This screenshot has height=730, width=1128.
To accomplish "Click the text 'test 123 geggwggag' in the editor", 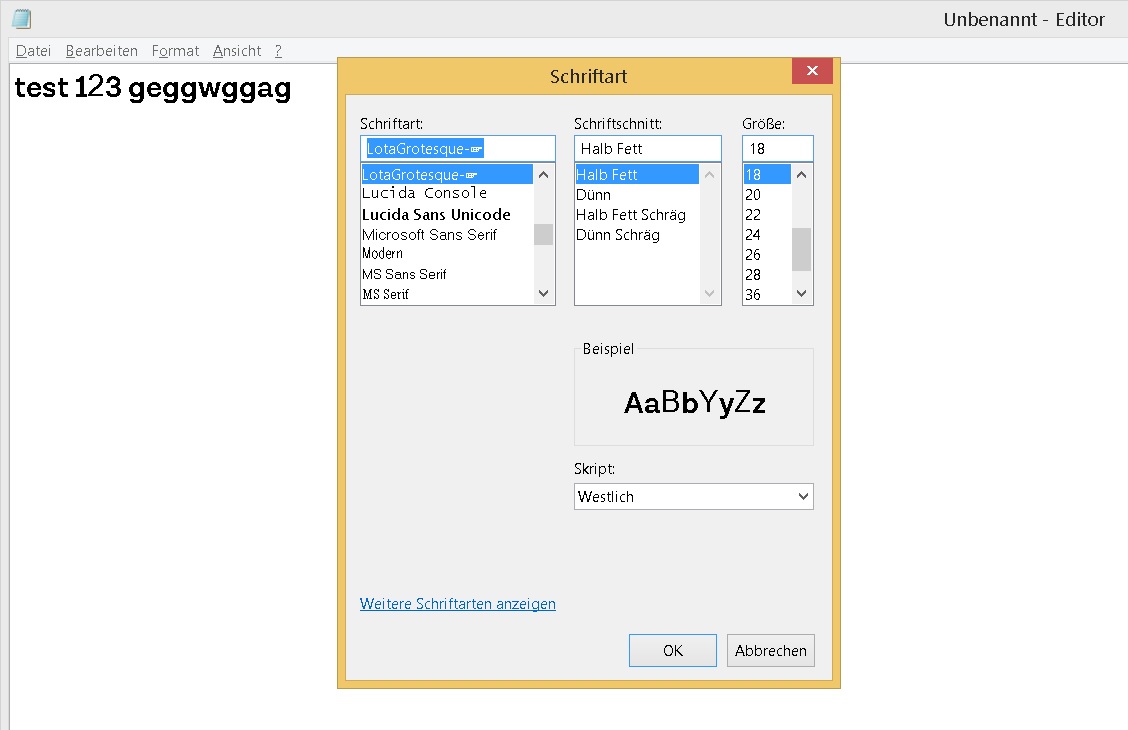I will (153, 88).
